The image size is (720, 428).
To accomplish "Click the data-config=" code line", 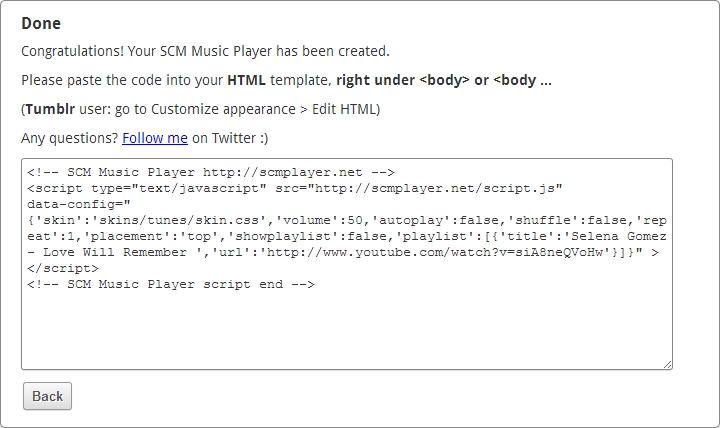I will coord(79,204).
